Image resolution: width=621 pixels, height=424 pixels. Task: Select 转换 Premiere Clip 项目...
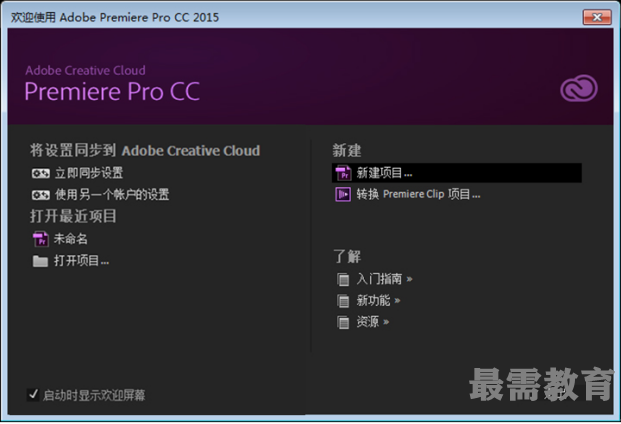pyautogui.click(x=418, y=194)
